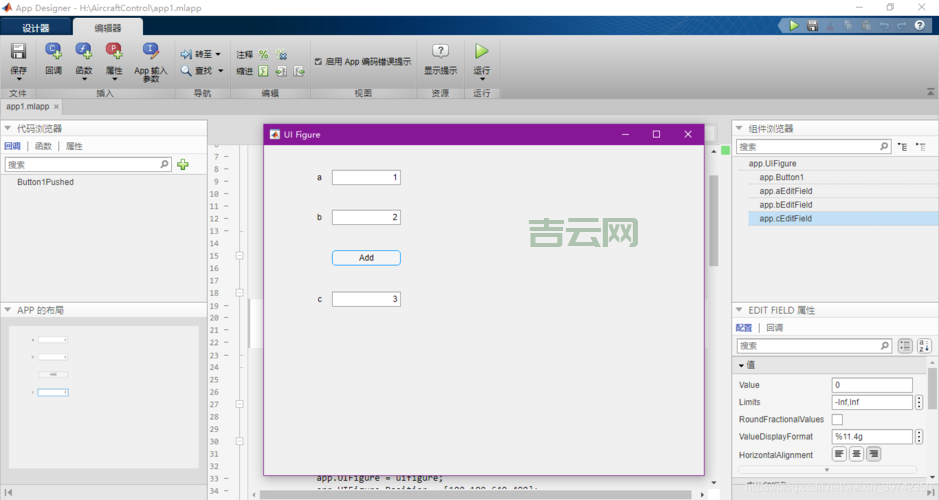Collapse the Component Browser (组件浏览器) panel
Viewport: 939px width, 500px height.
tap(739, 128)
